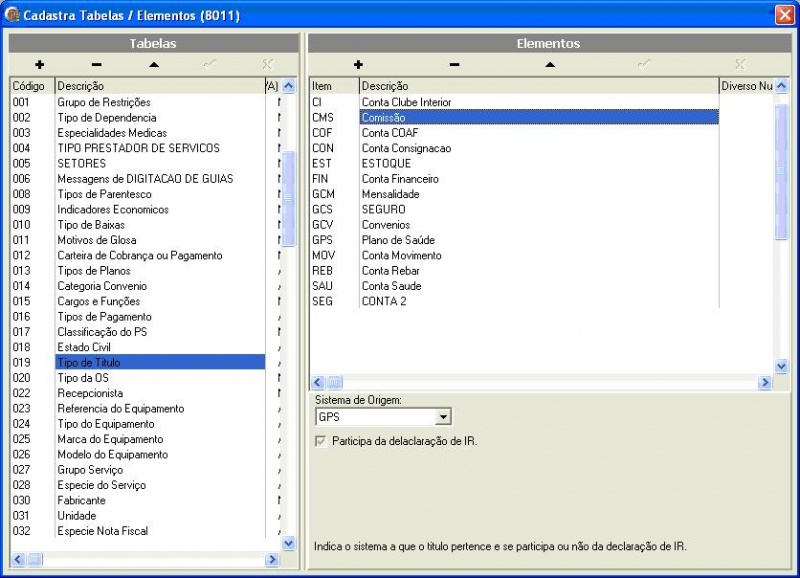The width and height of the screenshot is (800, 578).
Task: Click the cancel X icon in Elementos toolbar
Action: (740, 64)
